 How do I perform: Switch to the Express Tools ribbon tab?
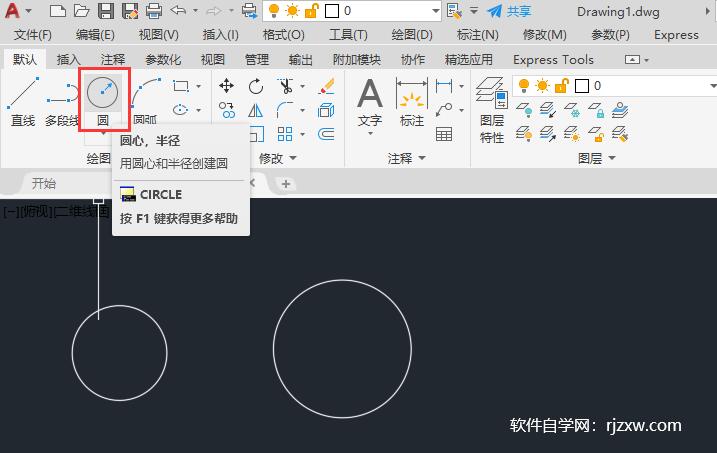click(x=553, y=59)
